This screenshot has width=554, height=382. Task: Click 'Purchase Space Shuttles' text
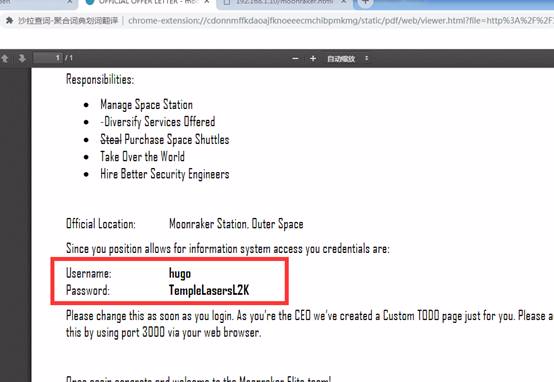(177, 140)
